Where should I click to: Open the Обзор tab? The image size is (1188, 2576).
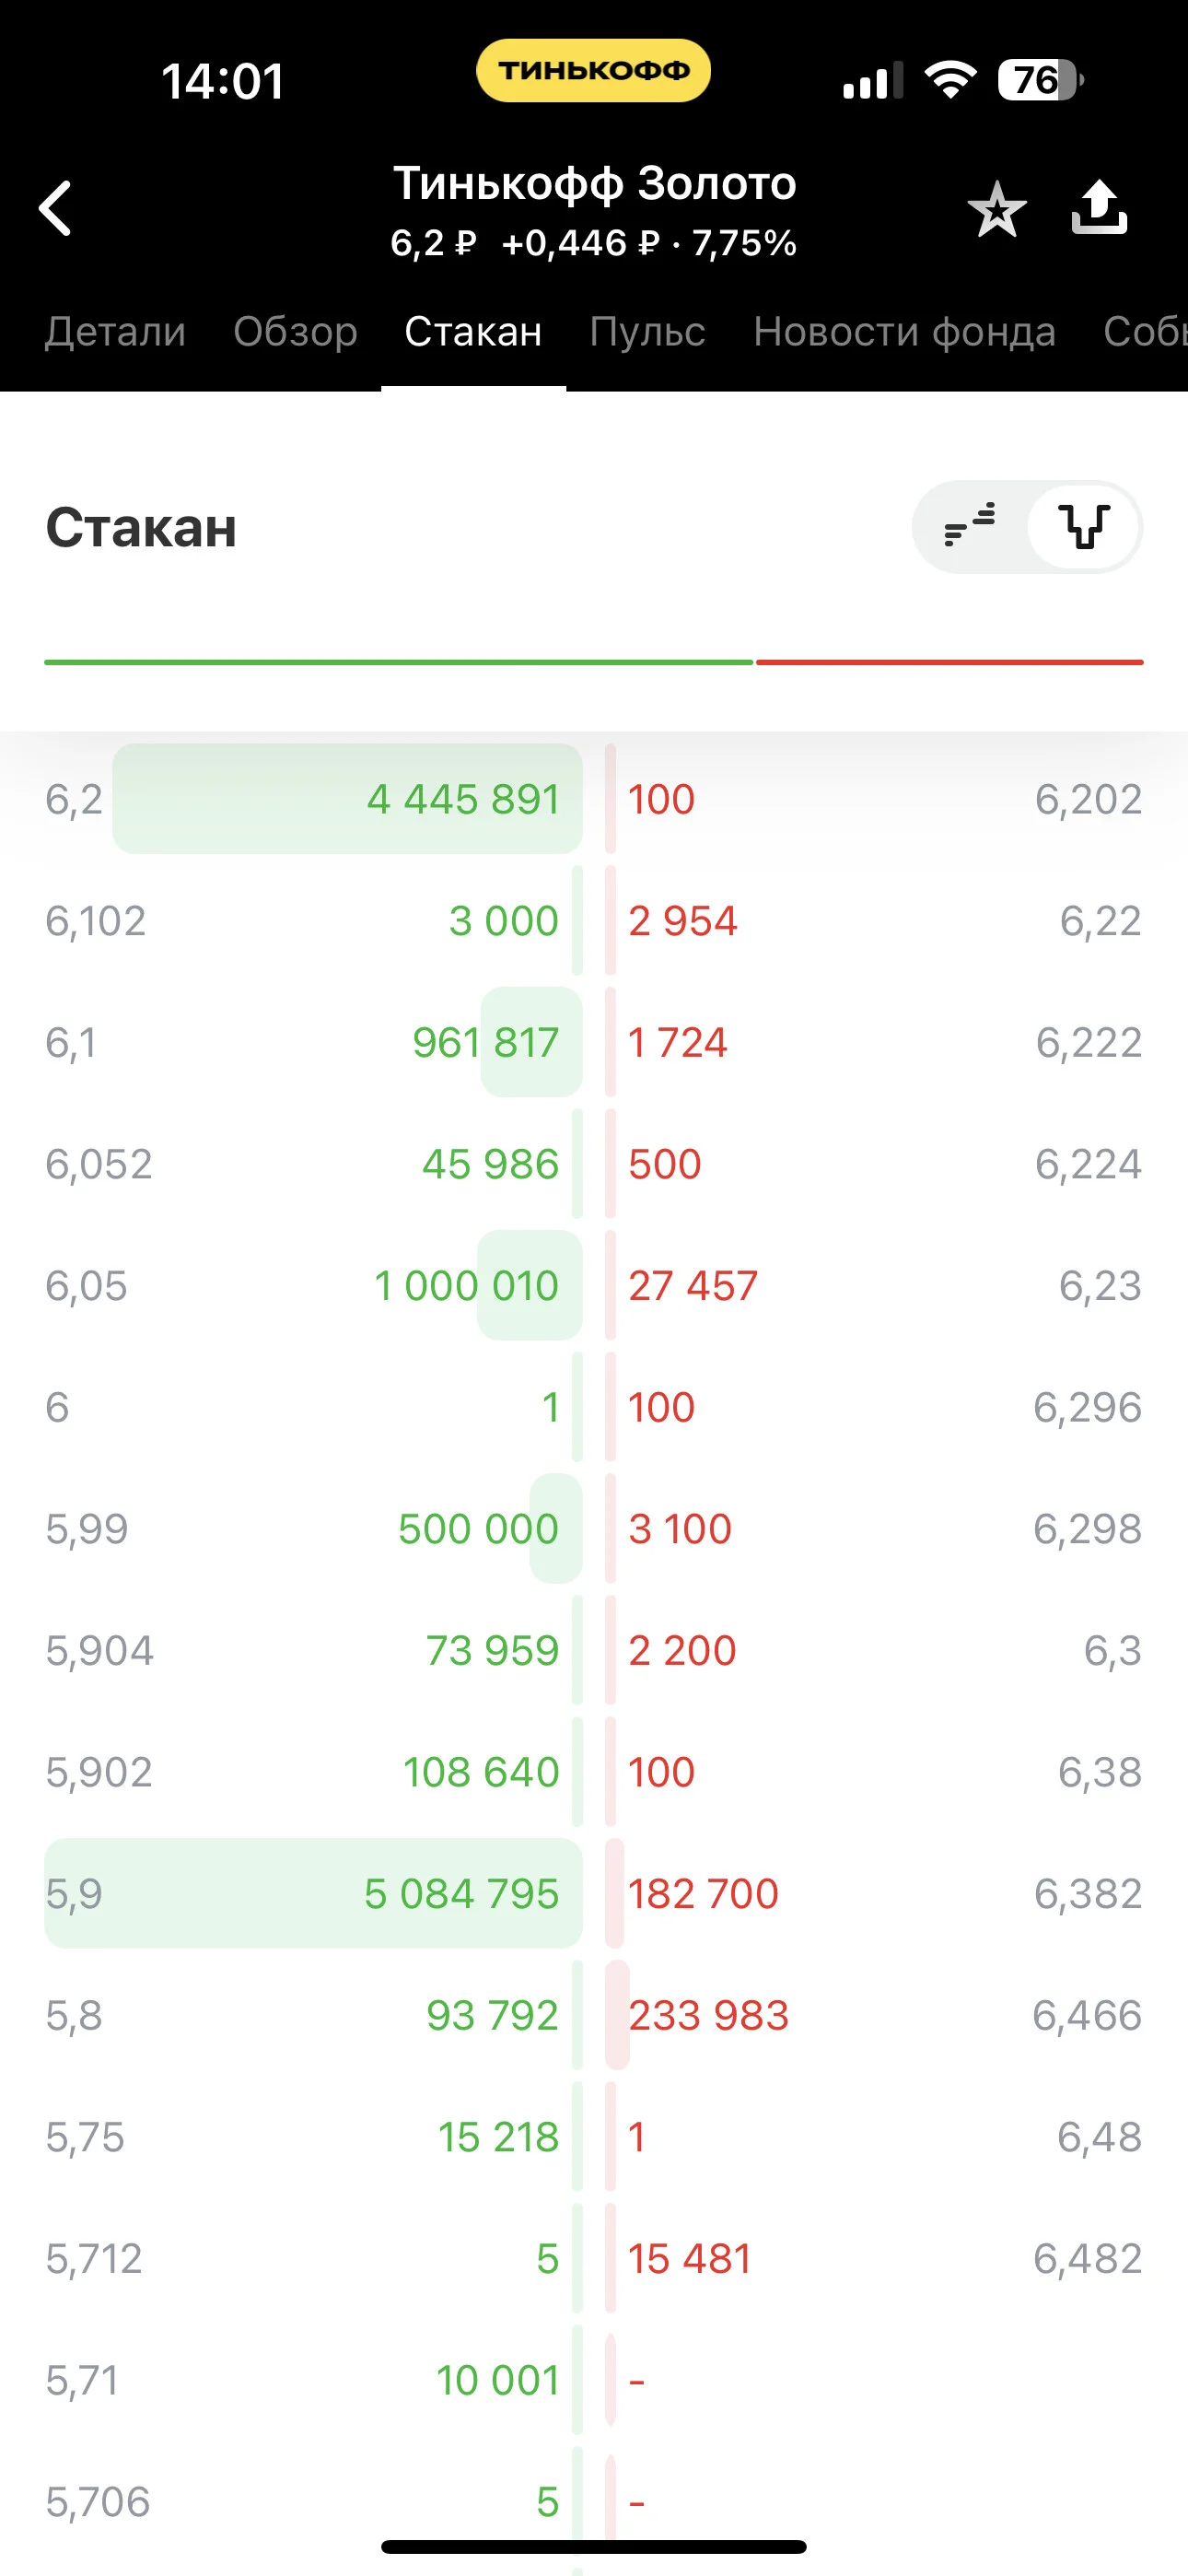295,331
